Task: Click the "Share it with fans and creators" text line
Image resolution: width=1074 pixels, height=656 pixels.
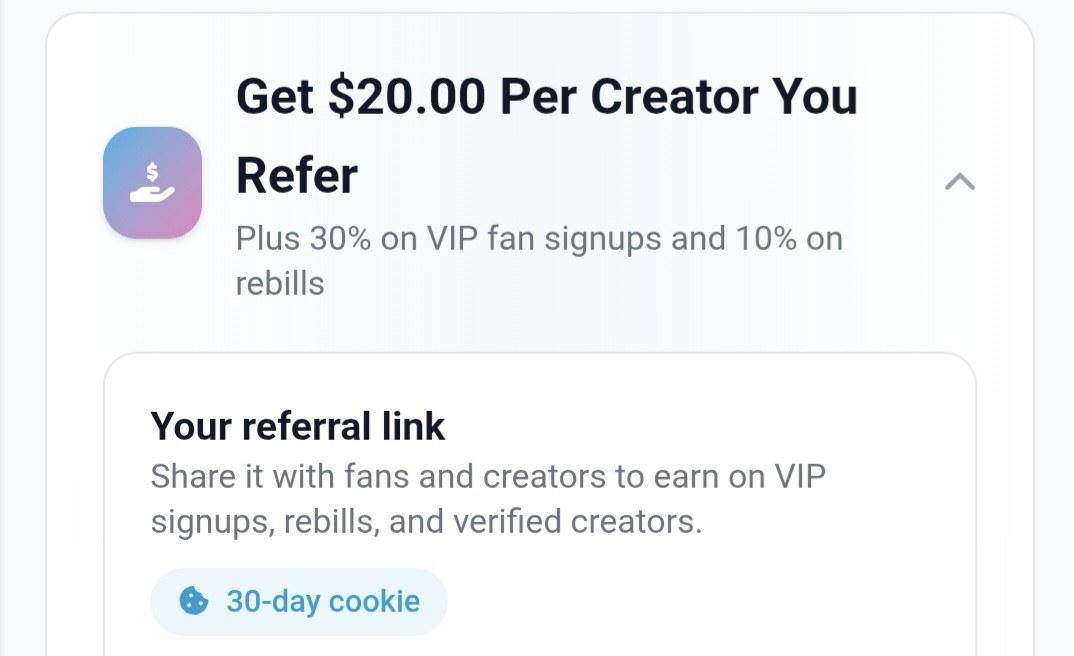Action: [488, 476]
